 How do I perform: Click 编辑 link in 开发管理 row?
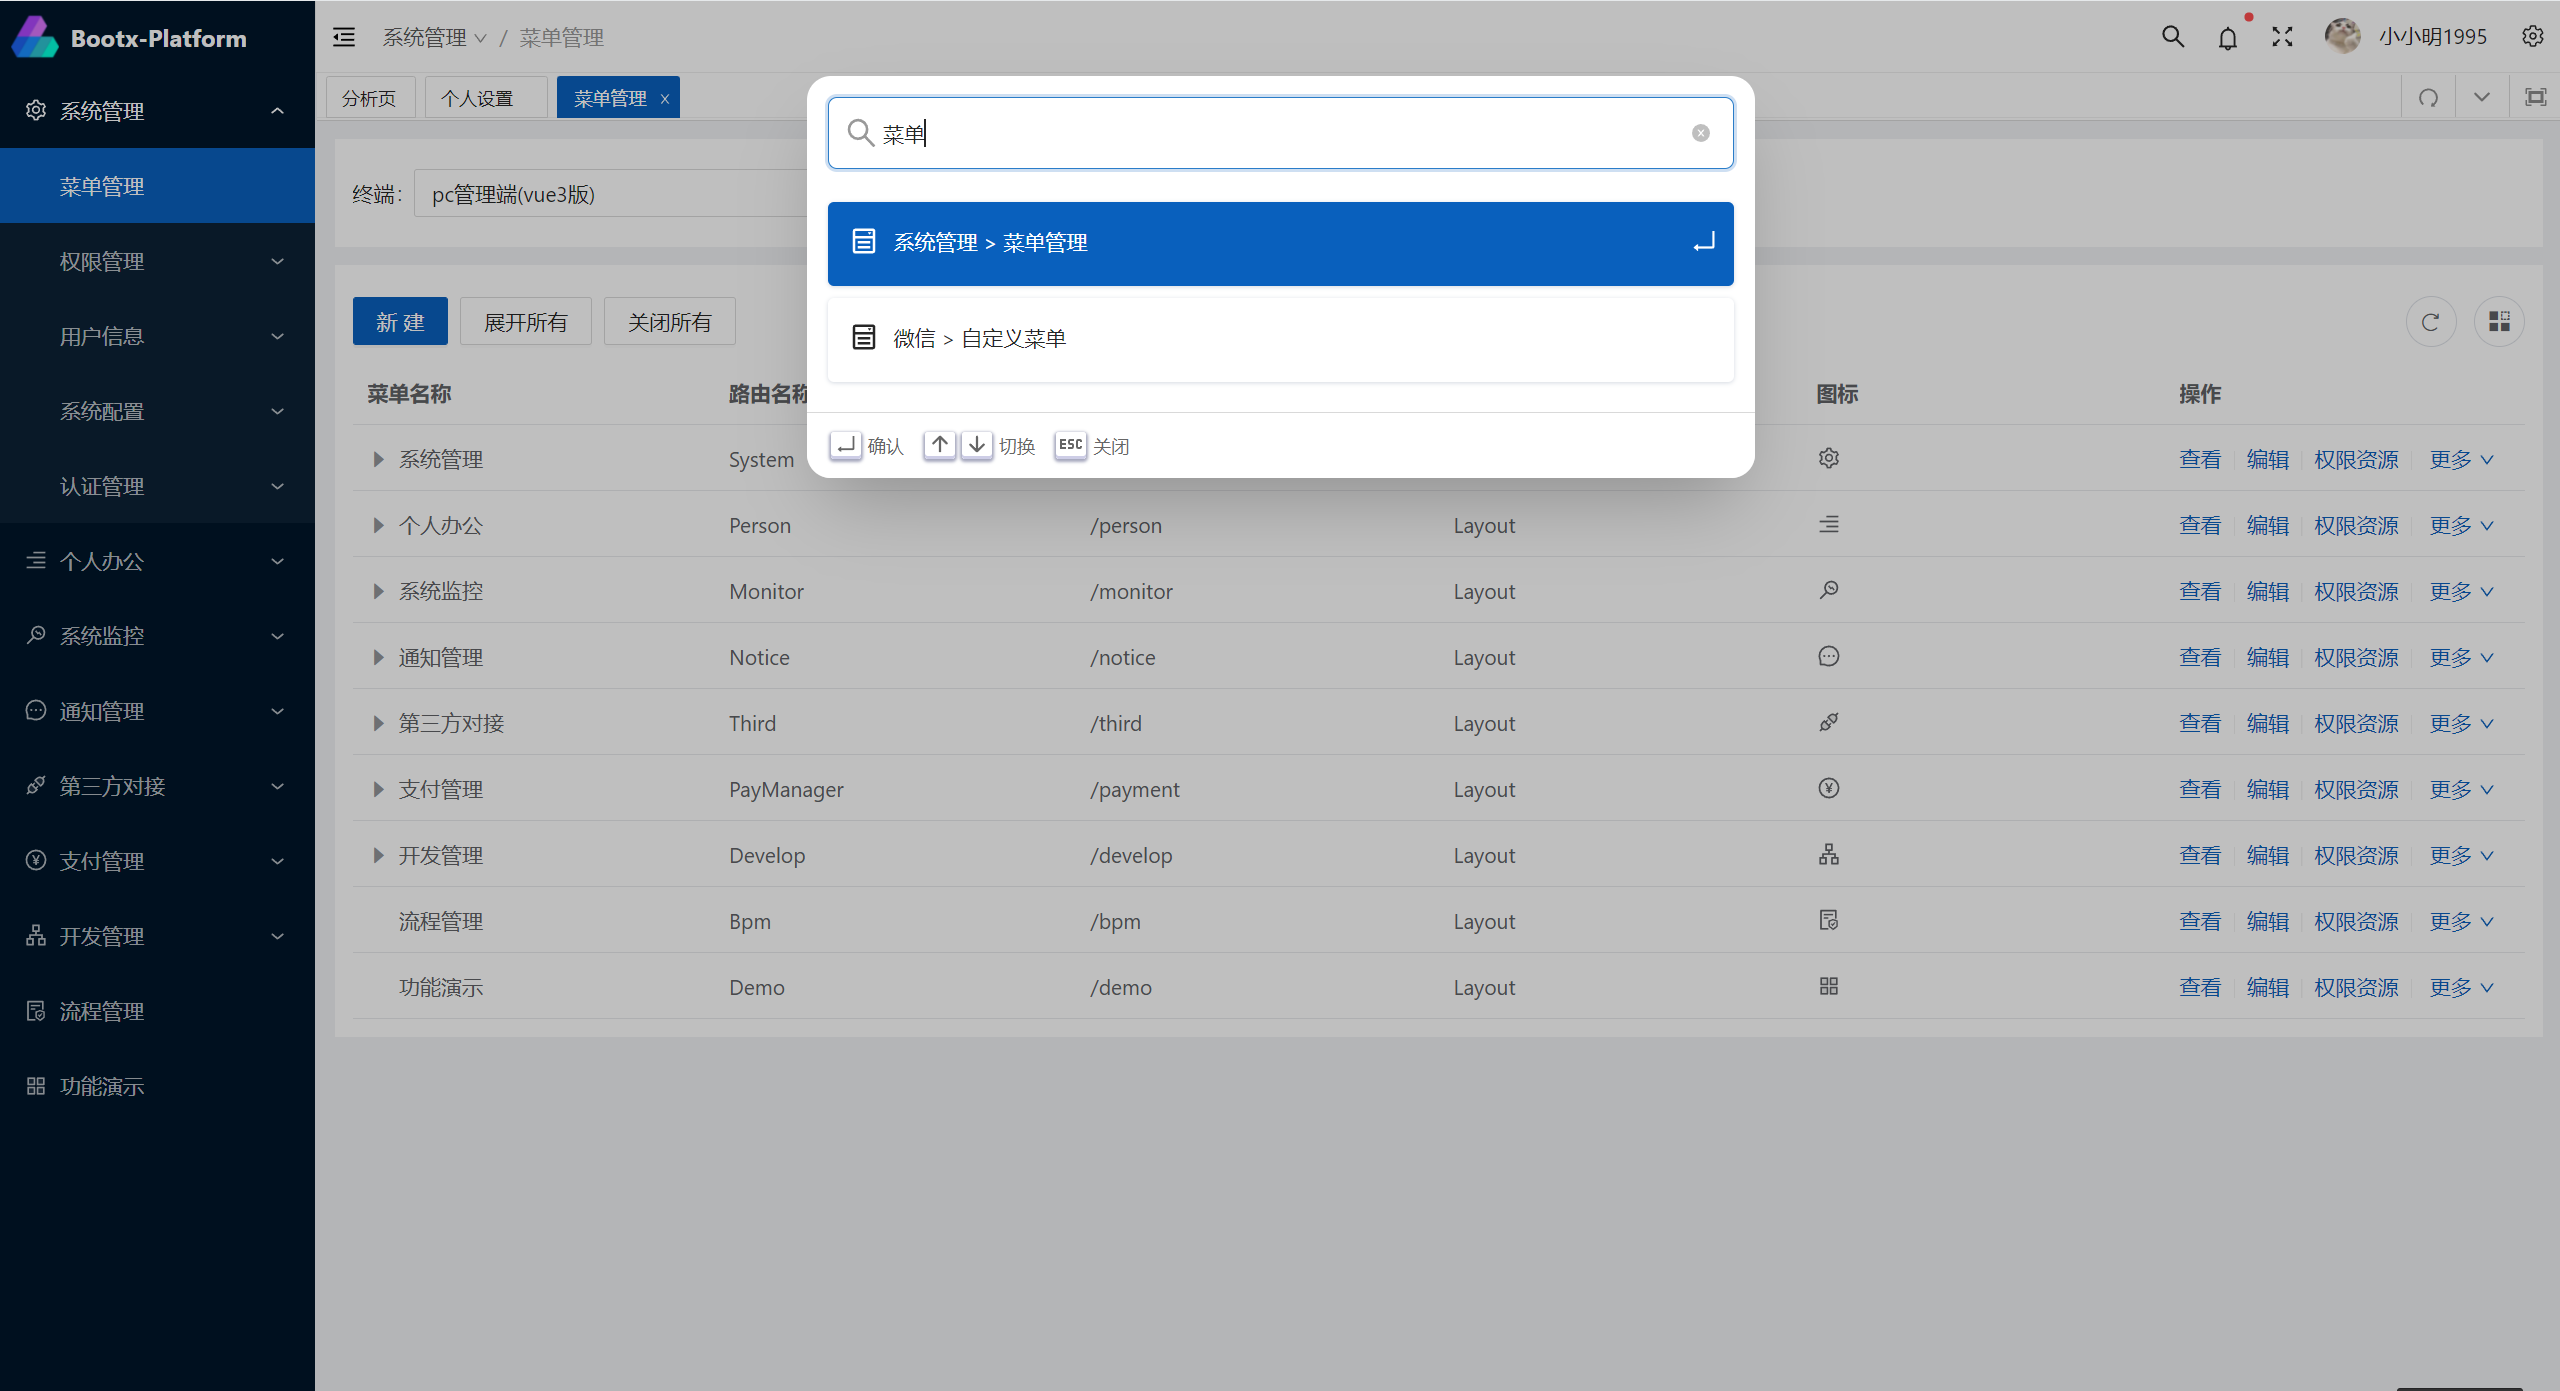click(2267, 856)
